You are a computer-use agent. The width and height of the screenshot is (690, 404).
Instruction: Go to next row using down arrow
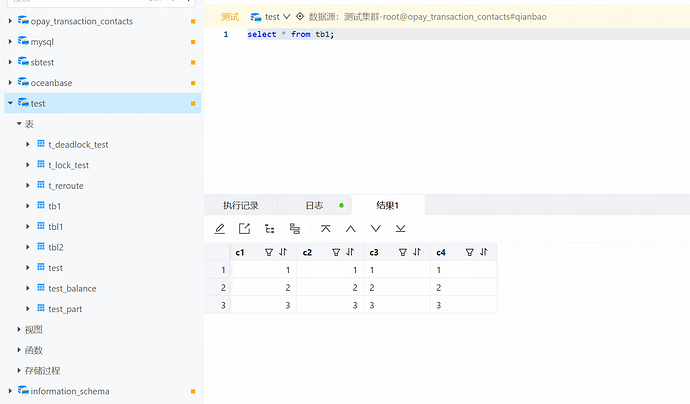(375, 229)
